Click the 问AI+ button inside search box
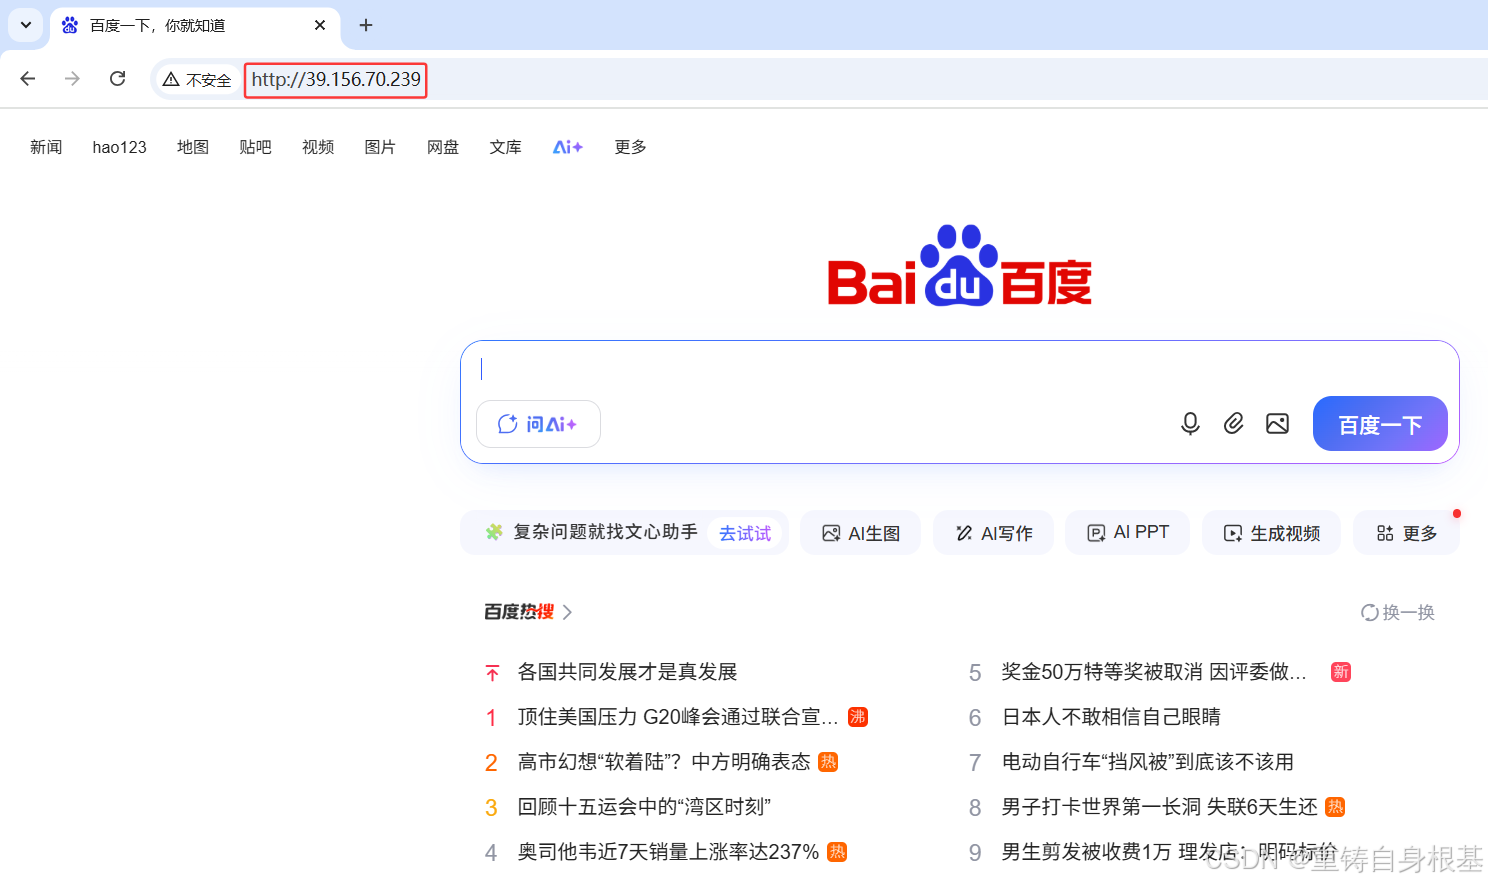This screenshot has height=885, width=1488. click(538, 423)
